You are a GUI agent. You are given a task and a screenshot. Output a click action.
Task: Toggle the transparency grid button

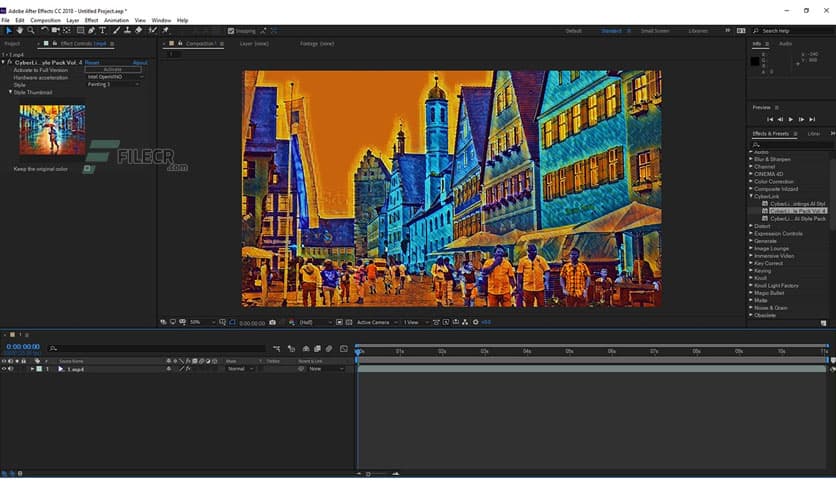349,322
